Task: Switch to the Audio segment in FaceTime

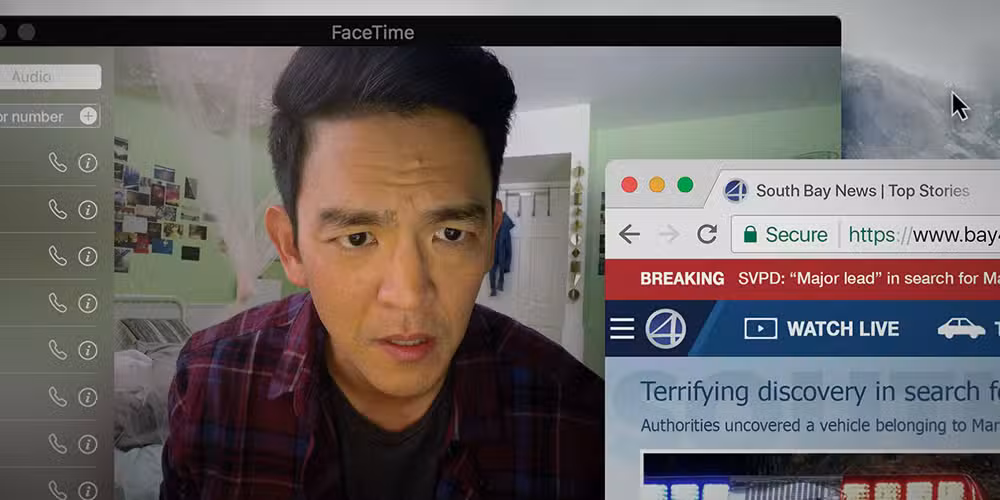Action: 50,77
